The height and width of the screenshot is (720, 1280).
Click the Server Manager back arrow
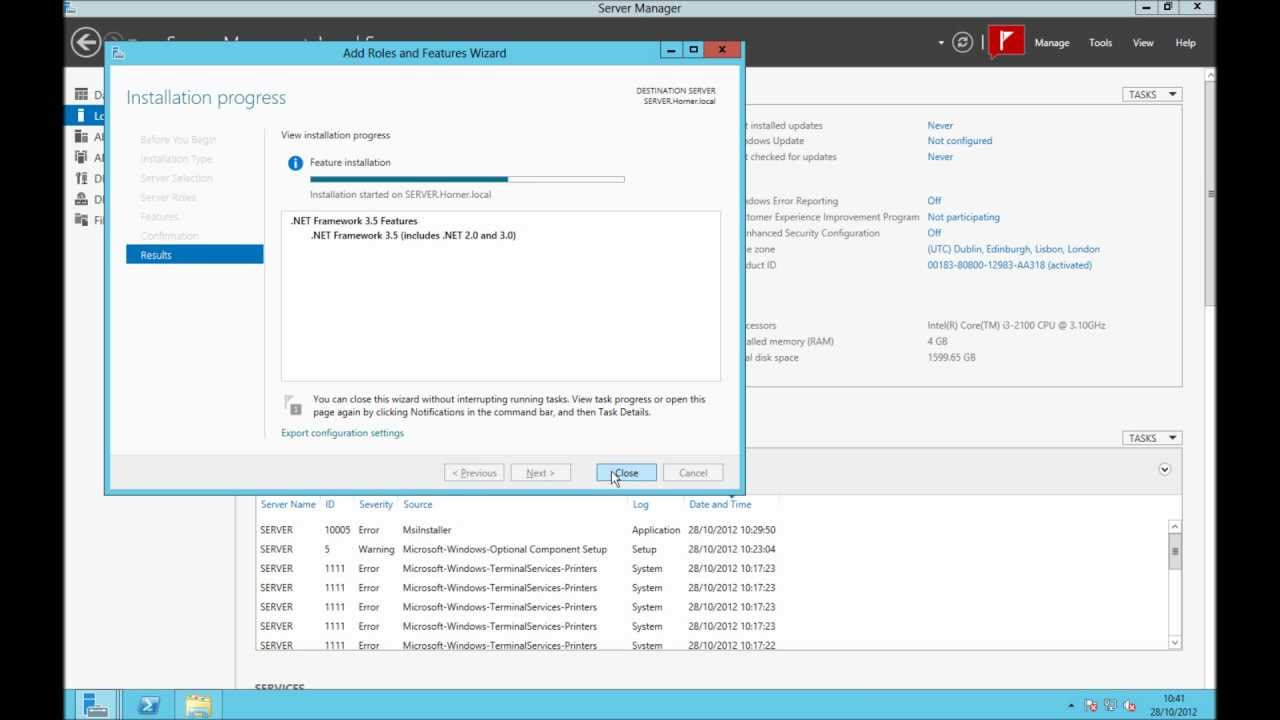(86, 42)
